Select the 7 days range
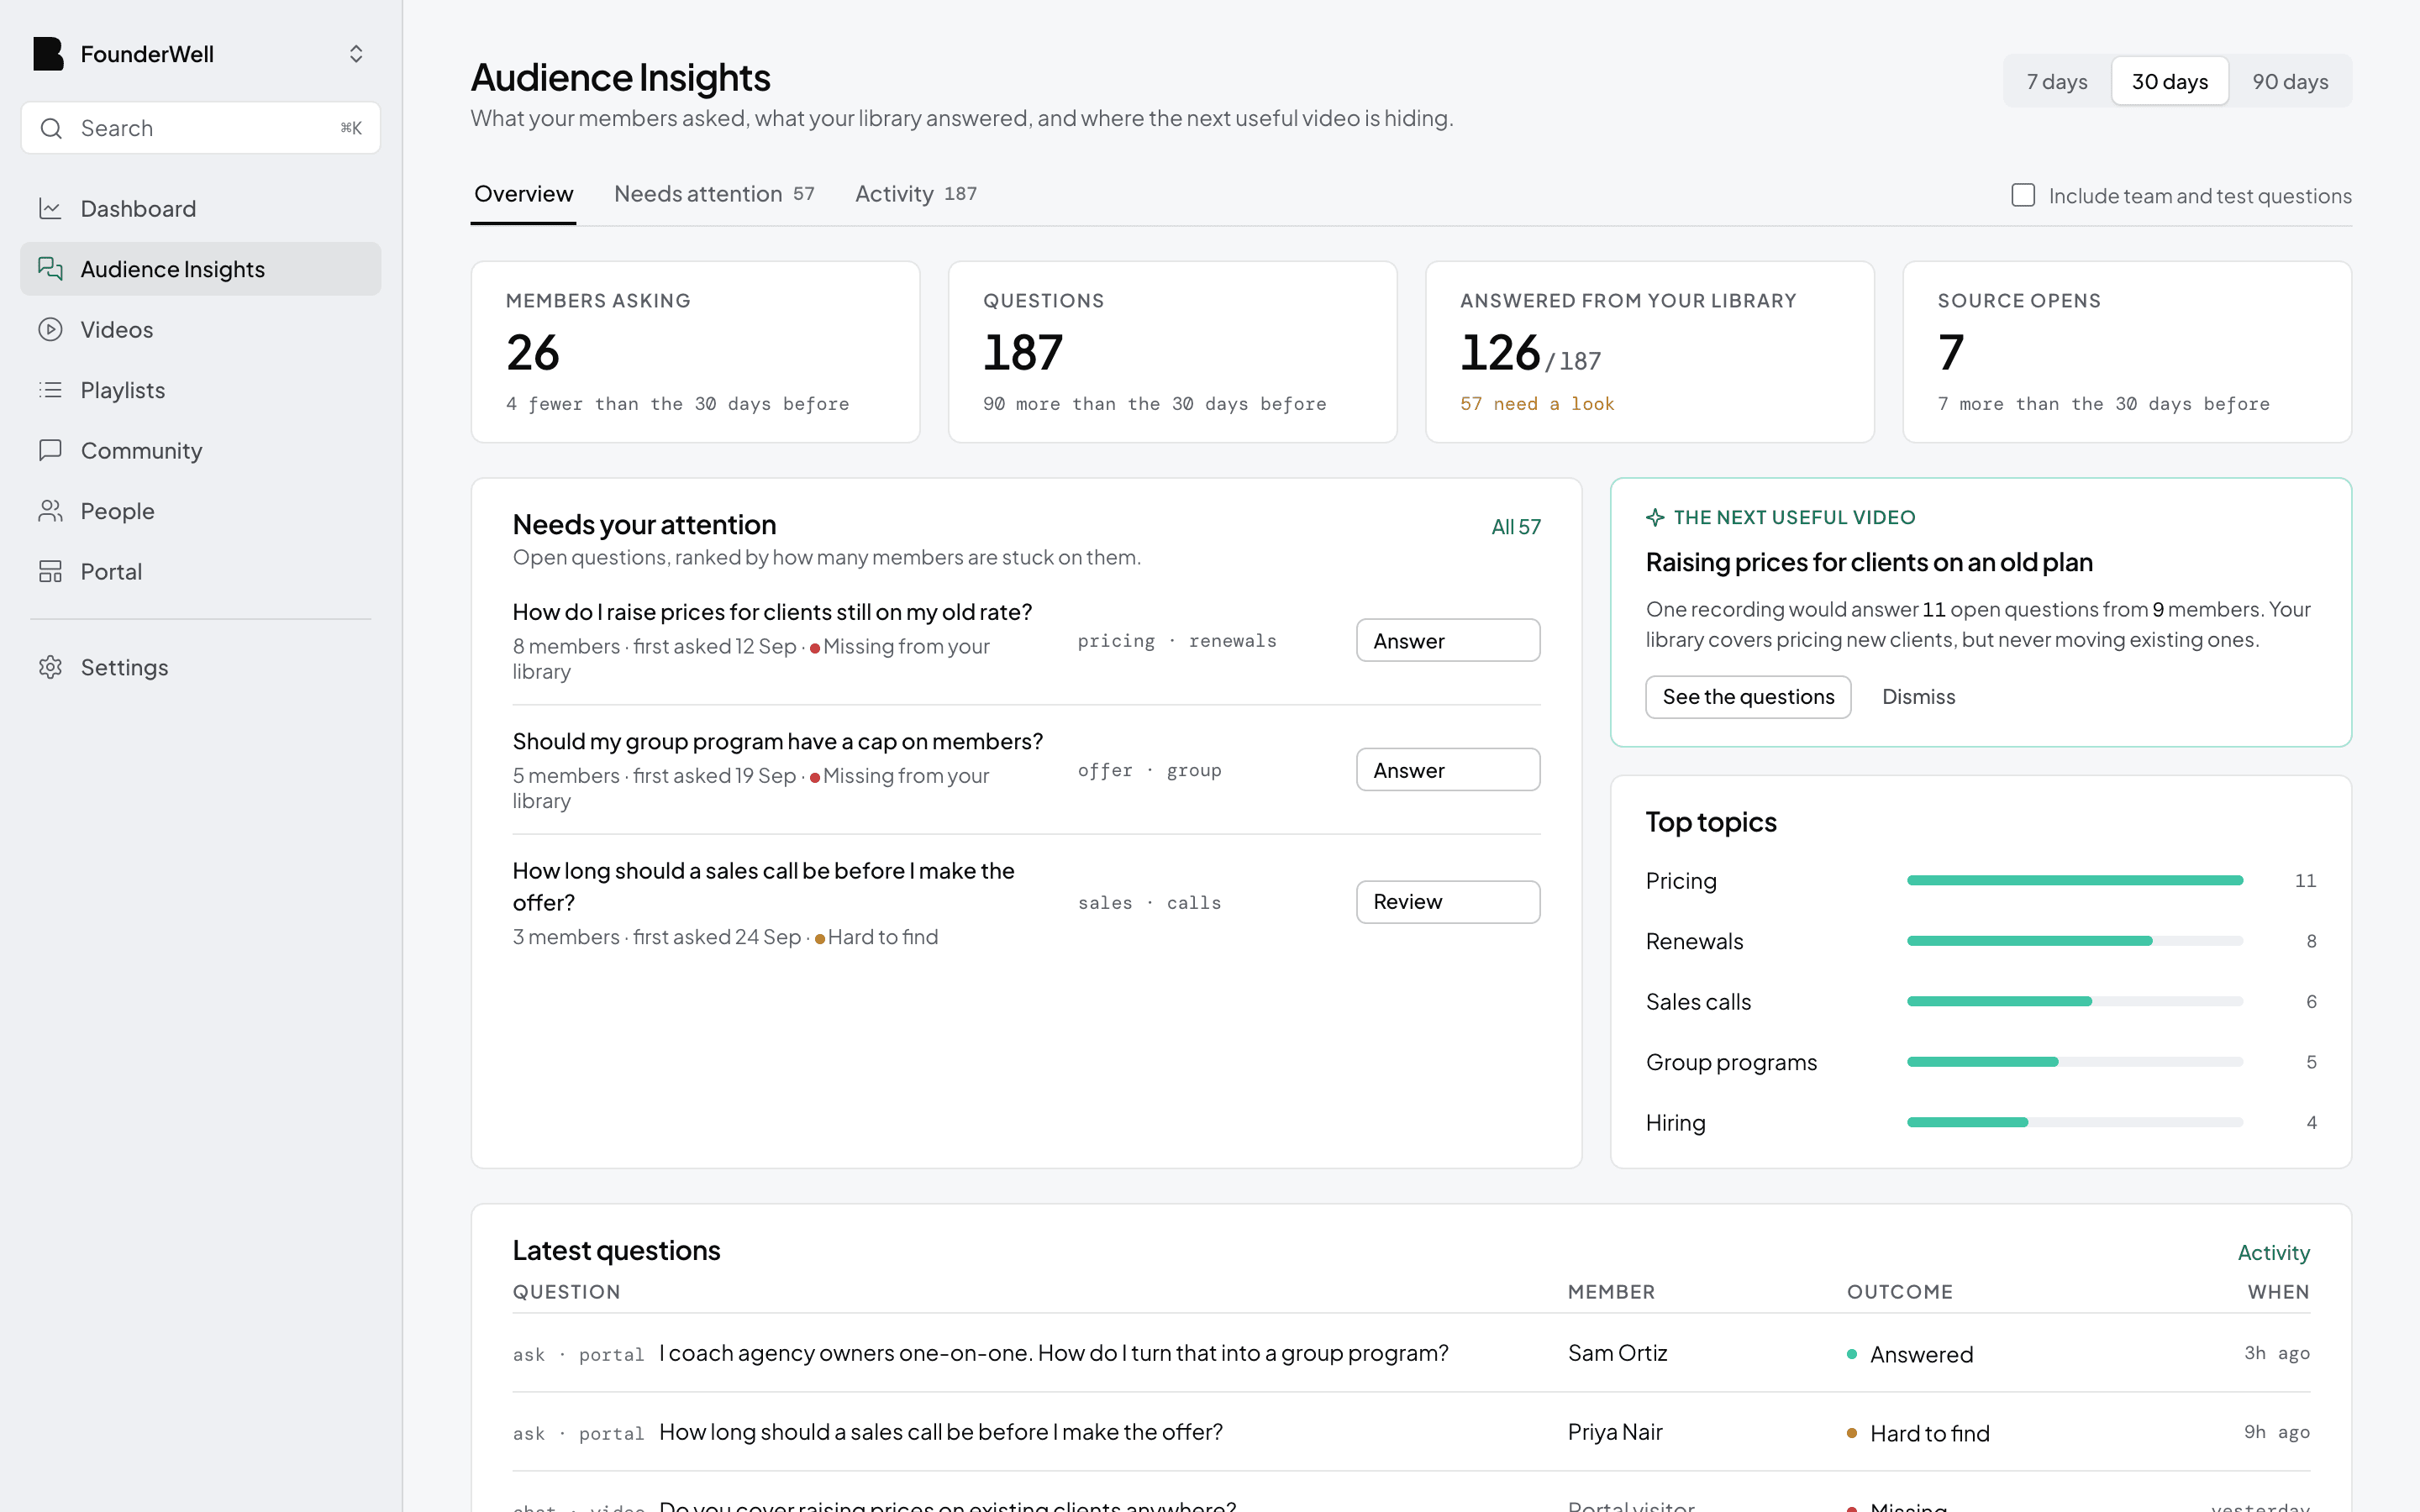Viewport: 2420px width, 1512px height. pyautogui.click(x=2057, y=81)
